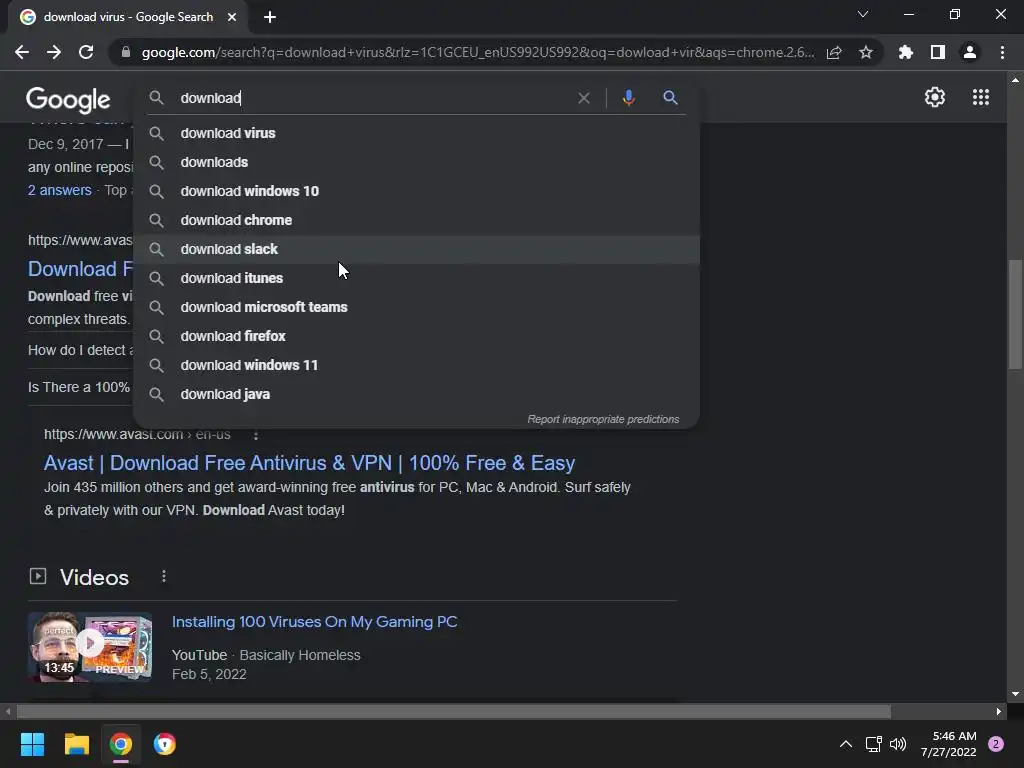
Task: Go to Google homepage via logo
Action: 68,100
